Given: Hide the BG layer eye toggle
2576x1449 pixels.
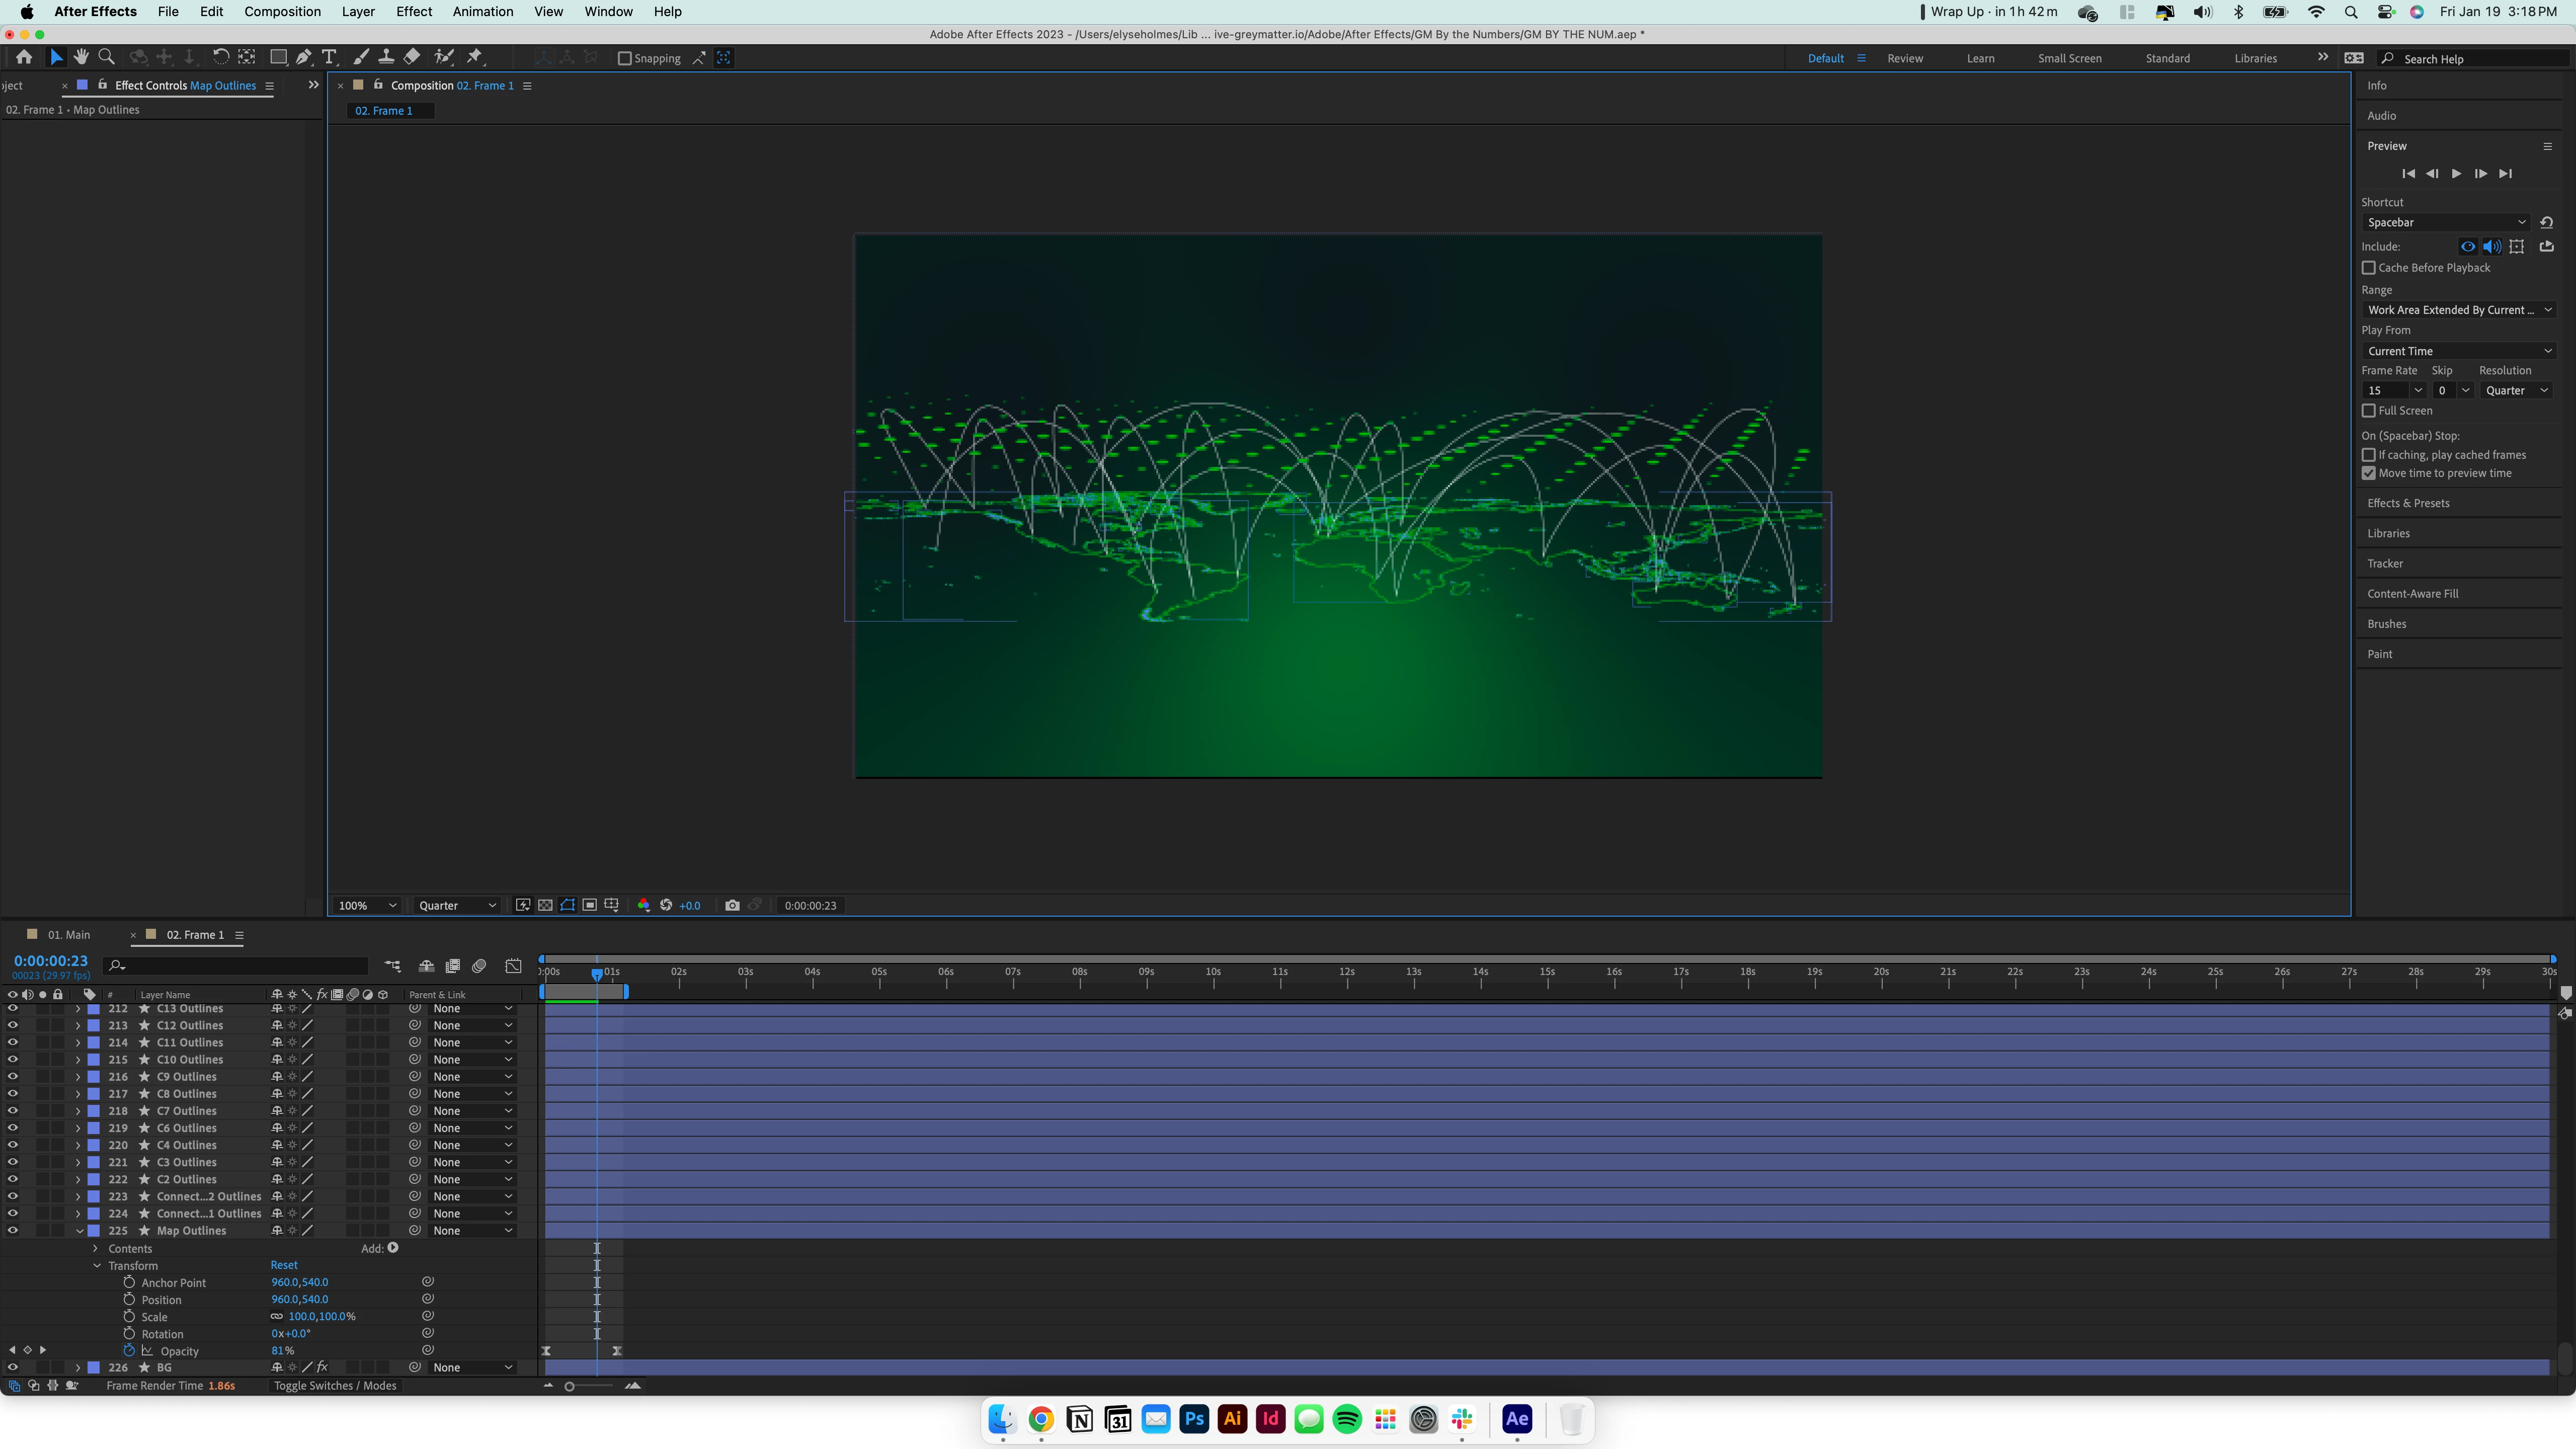Looking at the screenshot, I should (12, 1367).
